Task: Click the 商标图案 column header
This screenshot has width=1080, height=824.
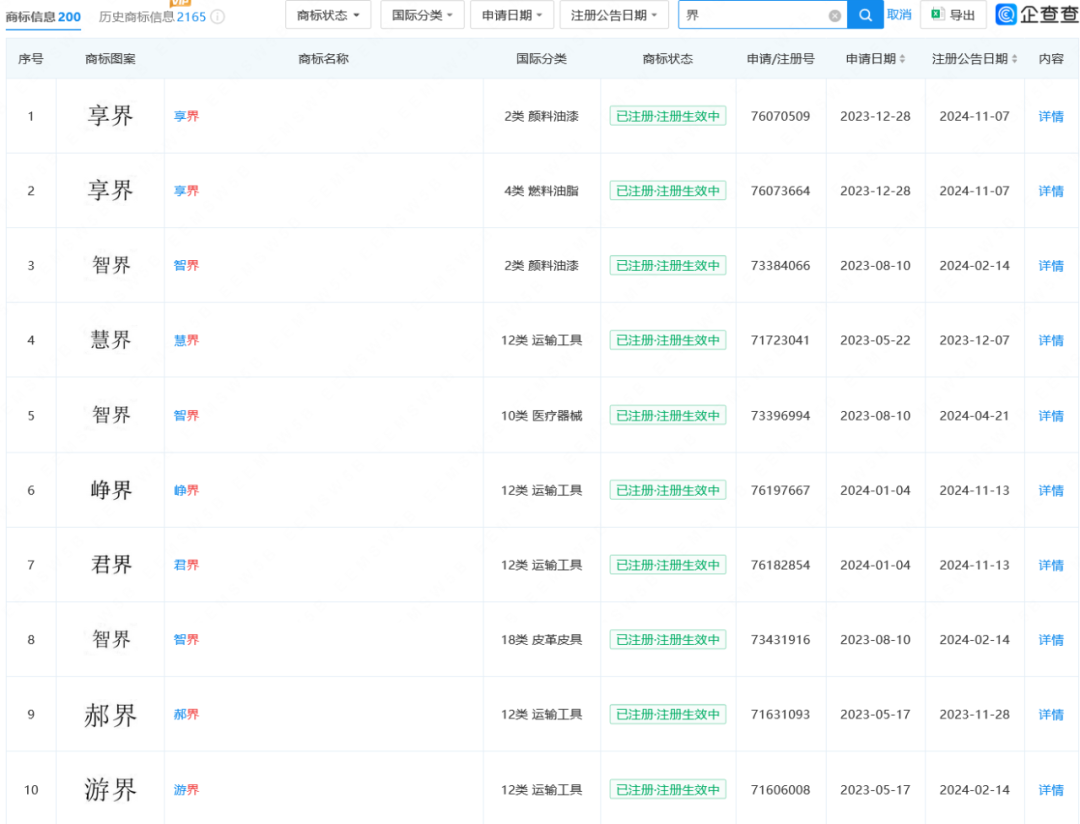Action: pyautogui.click(x=110, y=59)
